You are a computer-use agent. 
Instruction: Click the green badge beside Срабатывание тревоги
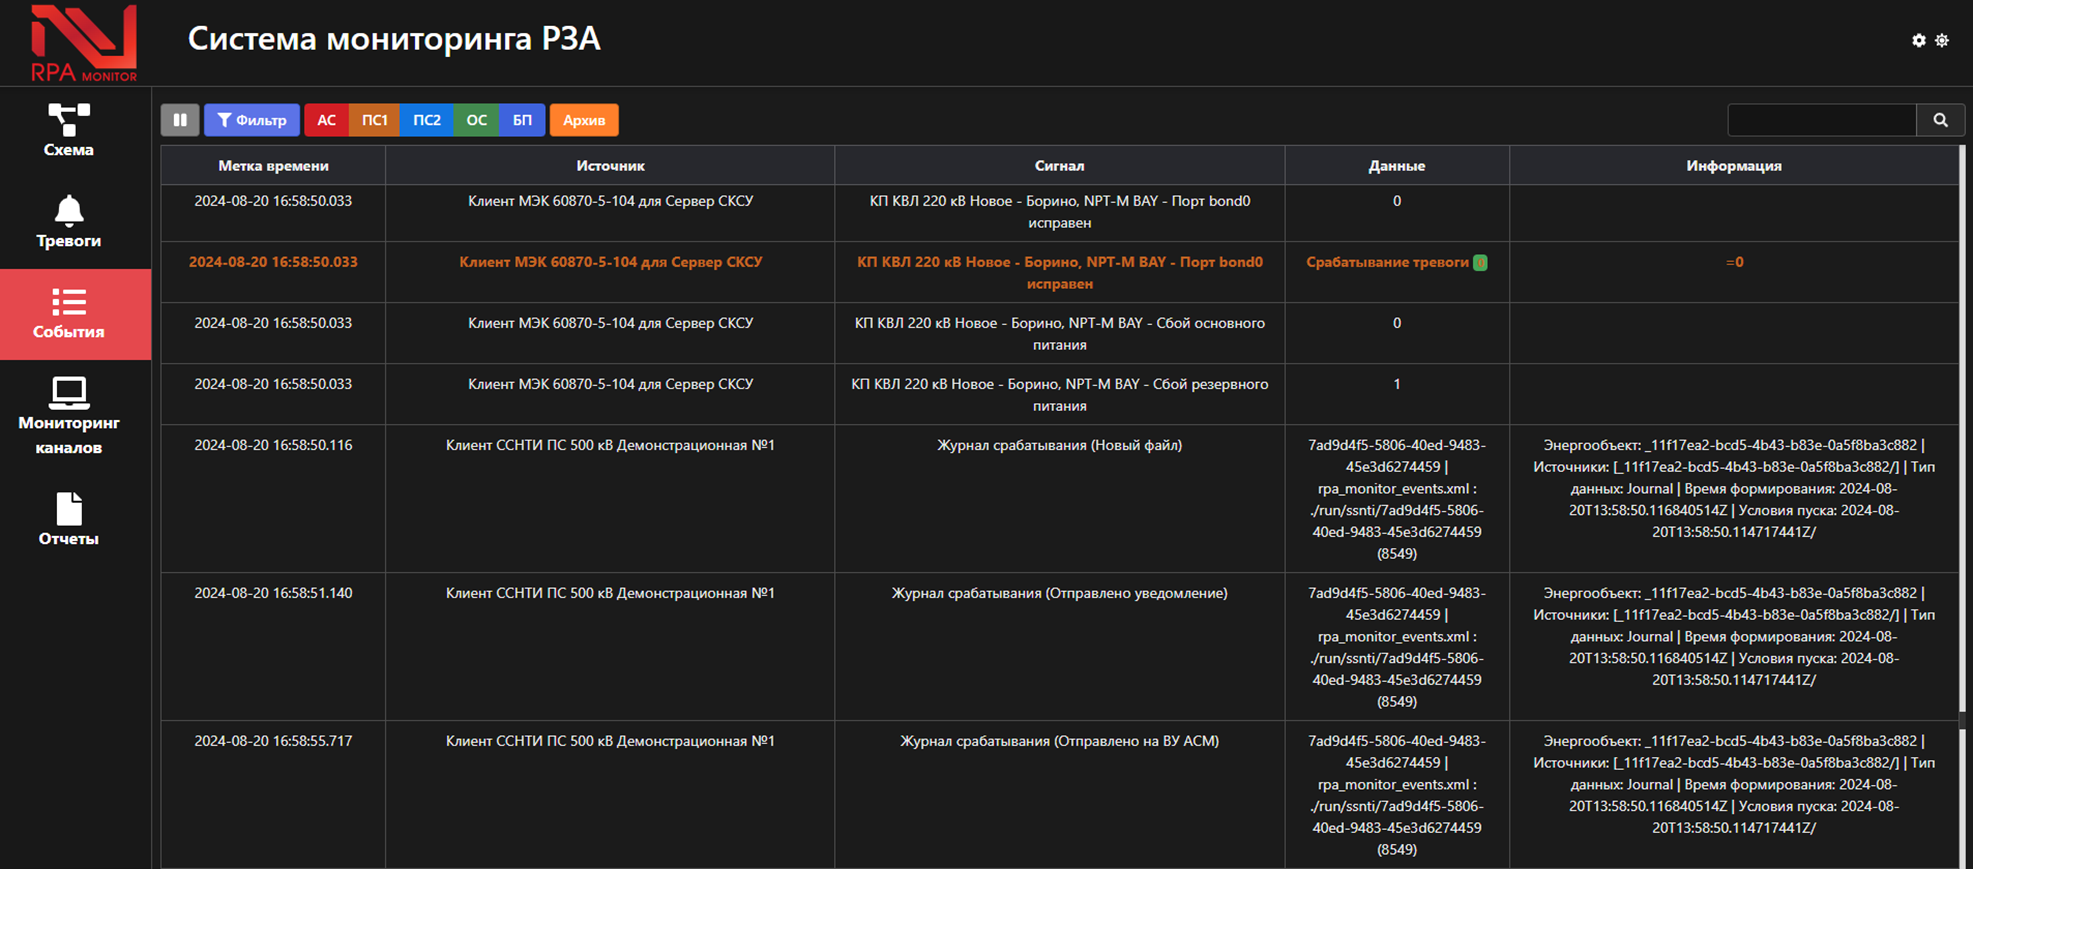1480,262
